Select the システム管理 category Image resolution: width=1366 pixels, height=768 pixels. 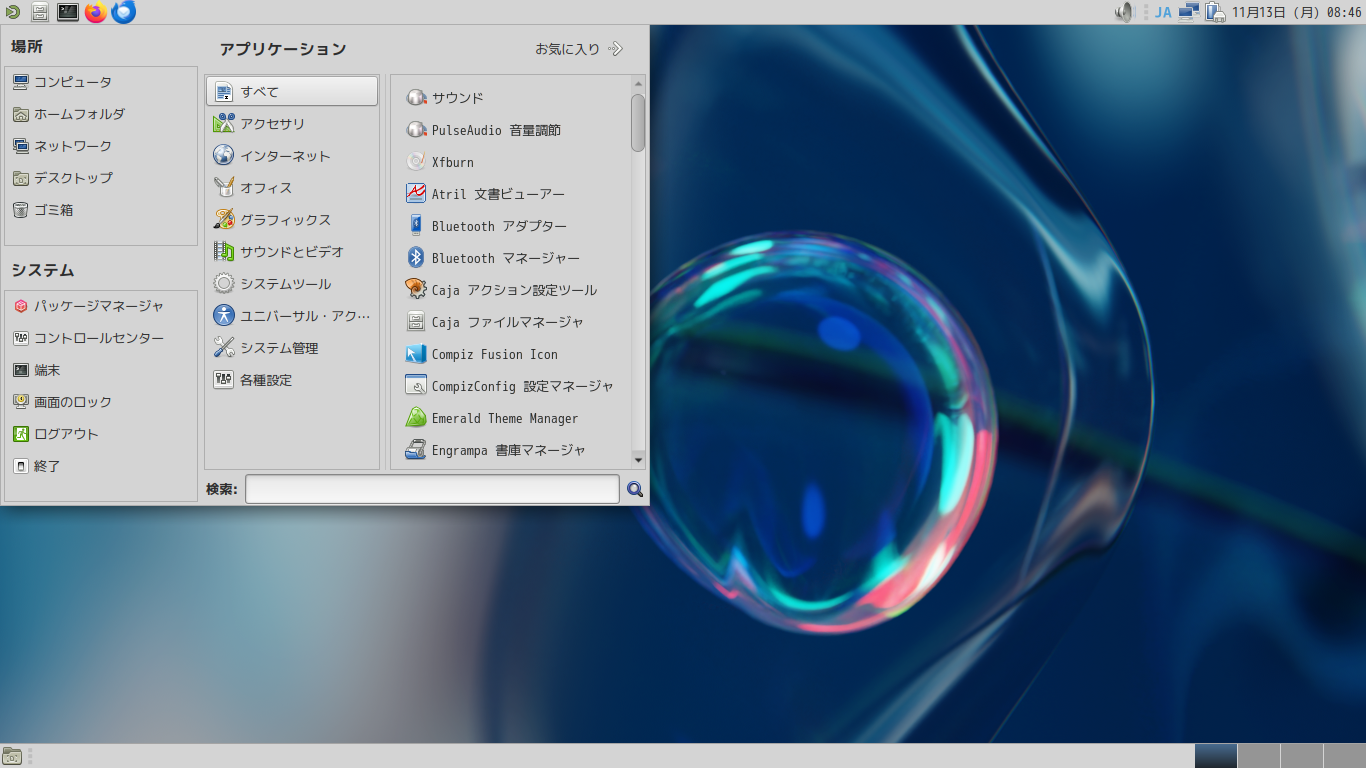(292, 348)
